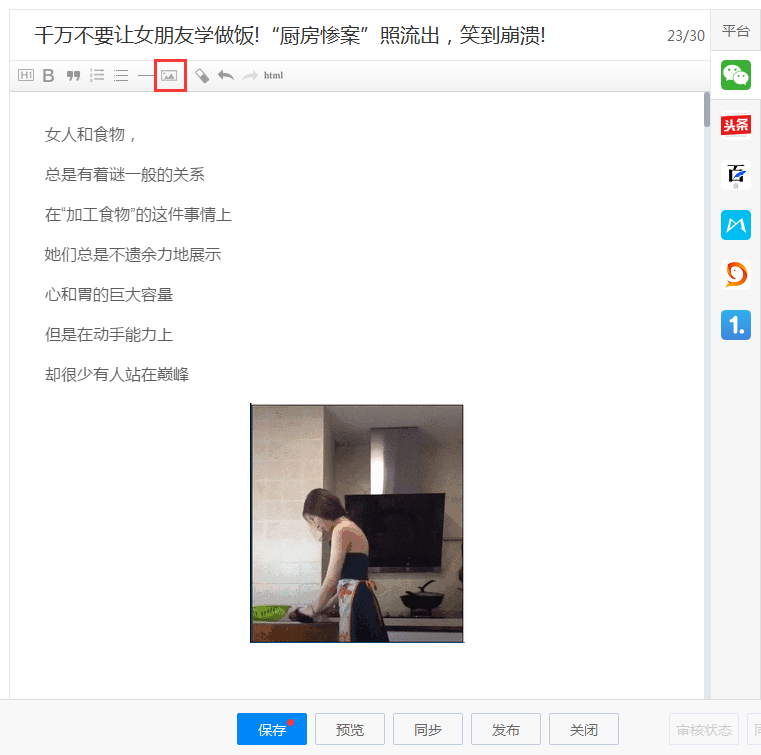This screenshot has width=761, height=755.
Task: Click the 关闭 close button
Action: 584,729
